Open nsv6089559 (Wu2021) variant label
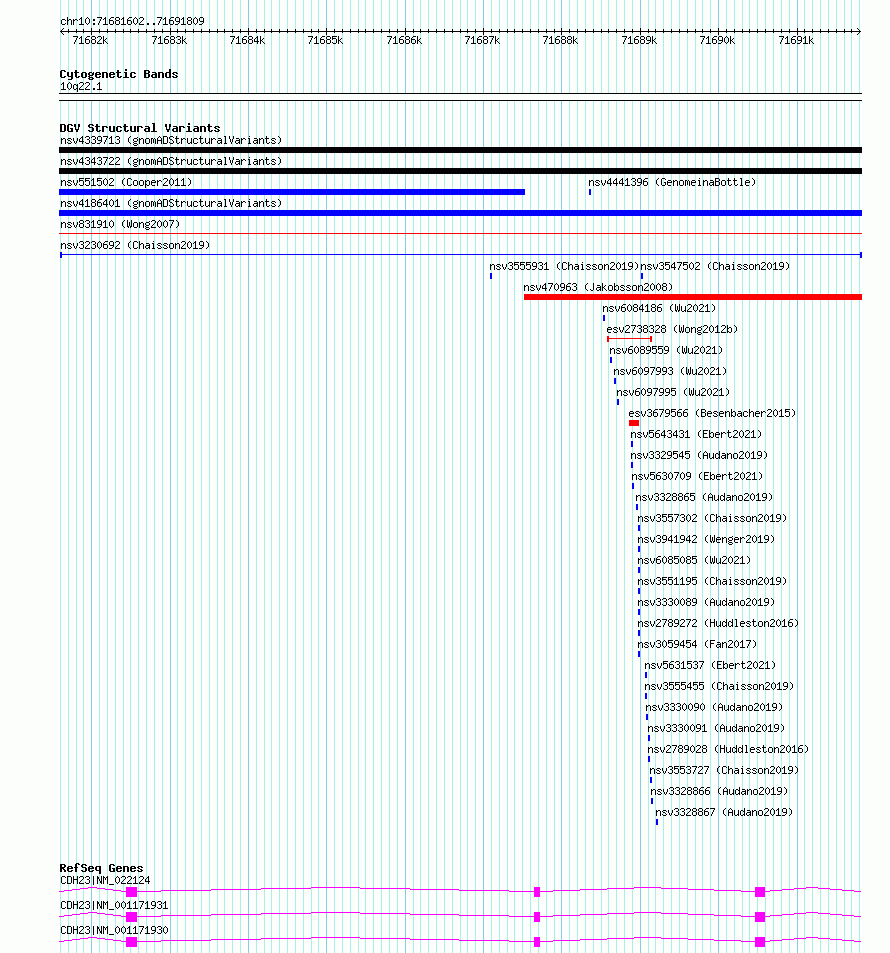Screen dimensions: 890x953 666,350
